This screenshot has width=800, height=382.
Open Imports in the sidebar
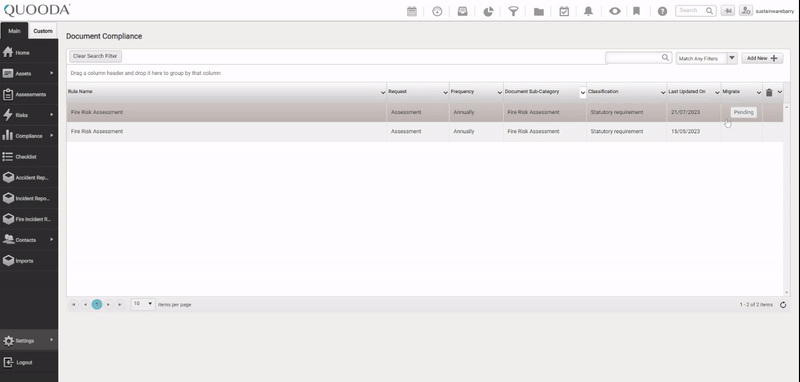tap(29, 261)
